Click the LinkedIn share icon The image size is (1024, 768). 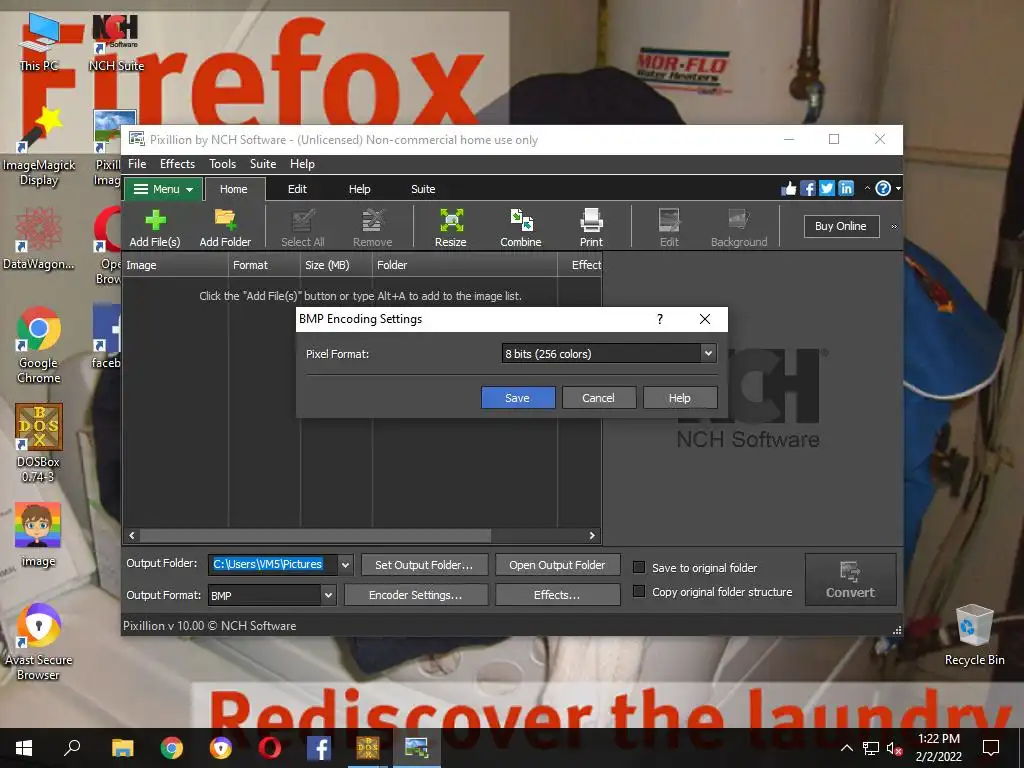click(x=846, y=189)
